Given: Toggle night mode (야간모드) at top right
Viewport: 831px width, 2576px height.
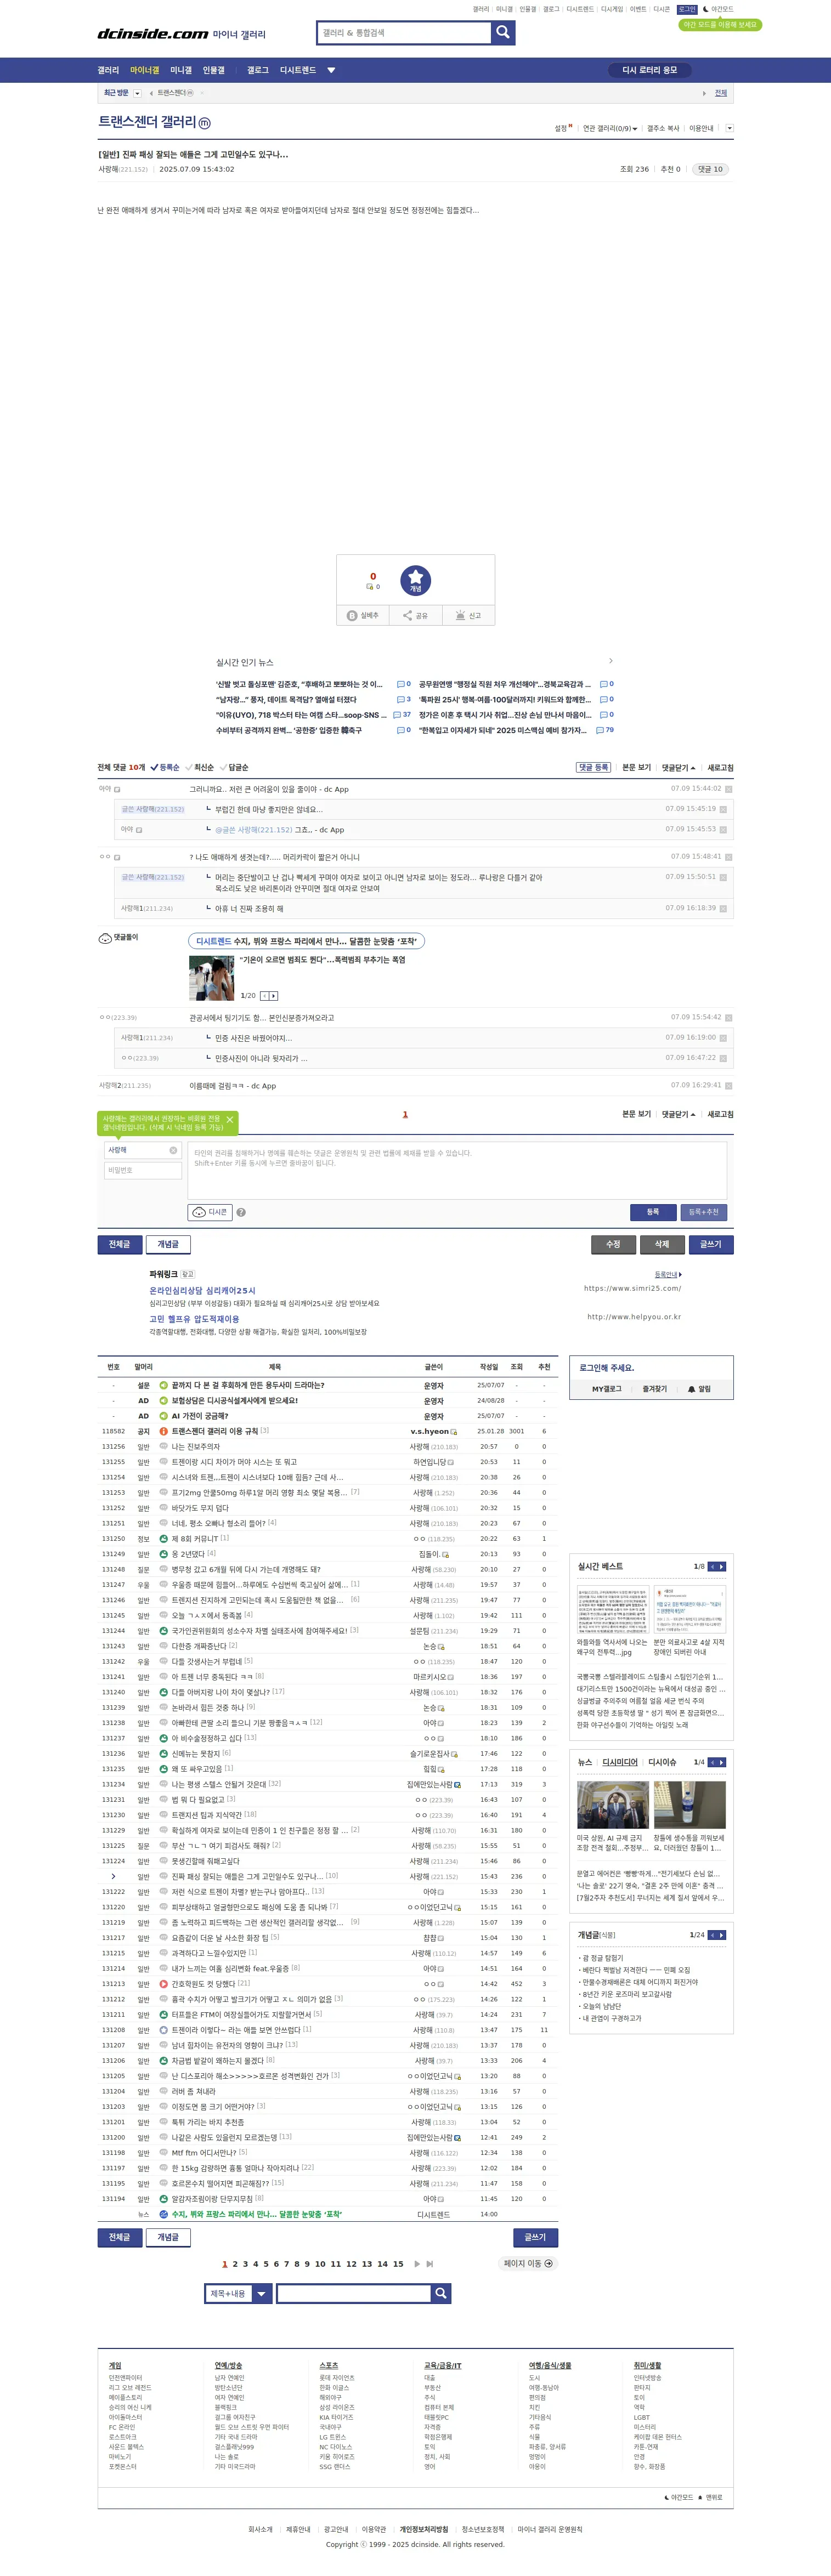Looking at the screenshot, I should coord(718,9).
